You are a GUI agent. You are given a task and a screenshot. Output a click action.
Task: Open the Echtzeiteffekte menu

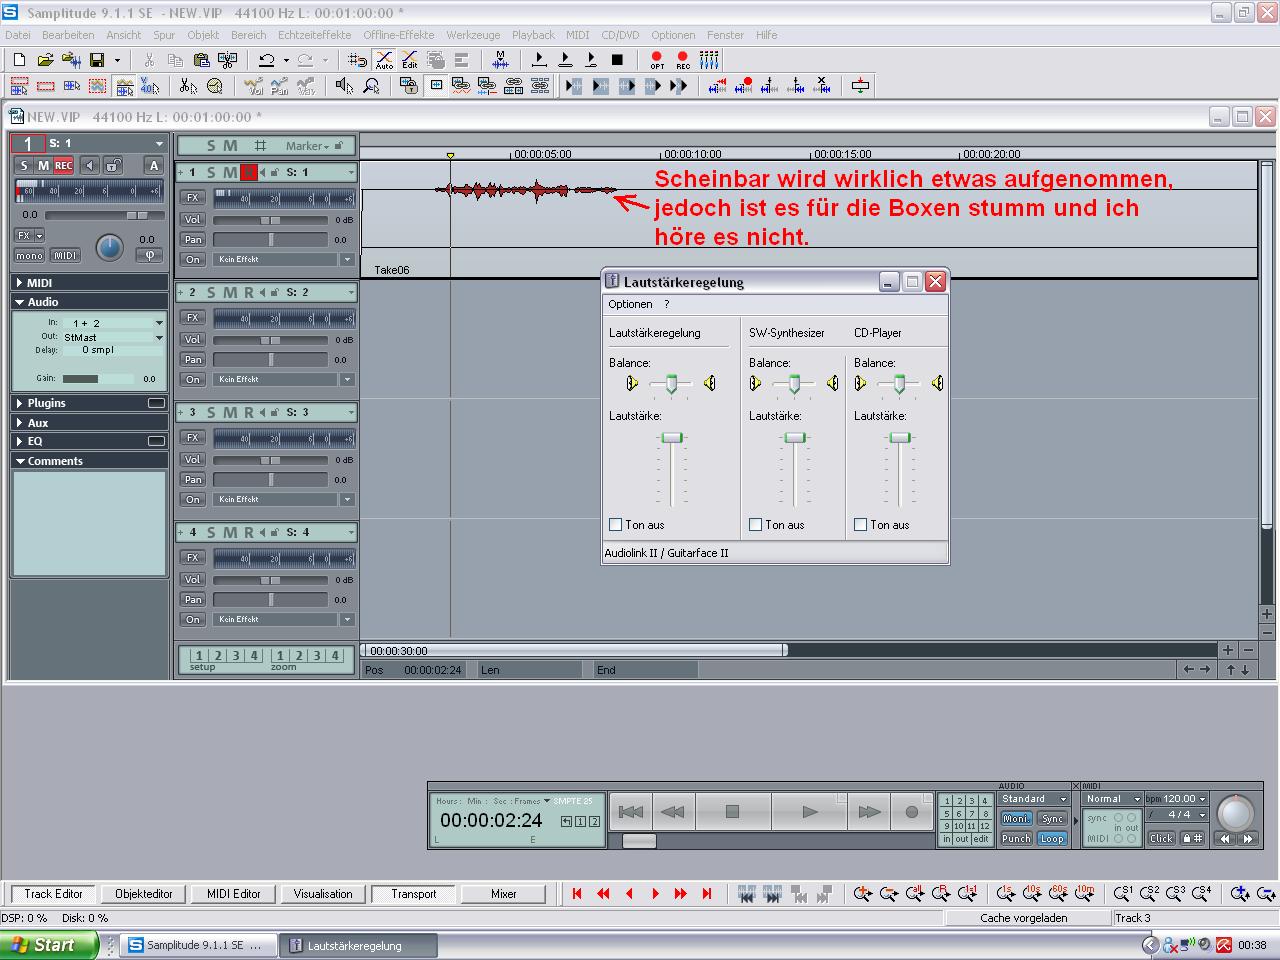click(x=314, y=35)
